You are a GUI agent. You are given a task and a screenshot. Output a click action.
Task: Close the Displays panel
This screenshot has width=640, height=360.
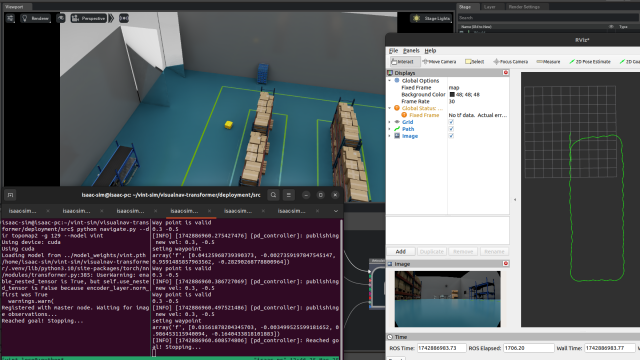pos(506,73)
